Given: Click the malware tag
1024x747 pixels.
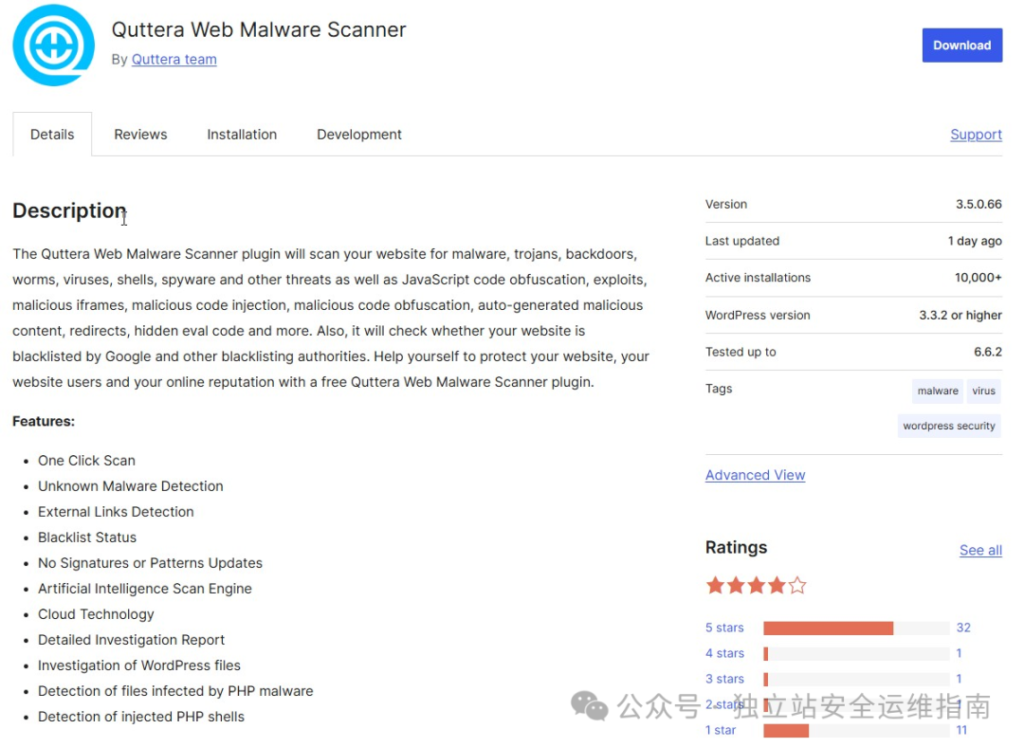Looking at the screenshot, I should click(937, 390).
